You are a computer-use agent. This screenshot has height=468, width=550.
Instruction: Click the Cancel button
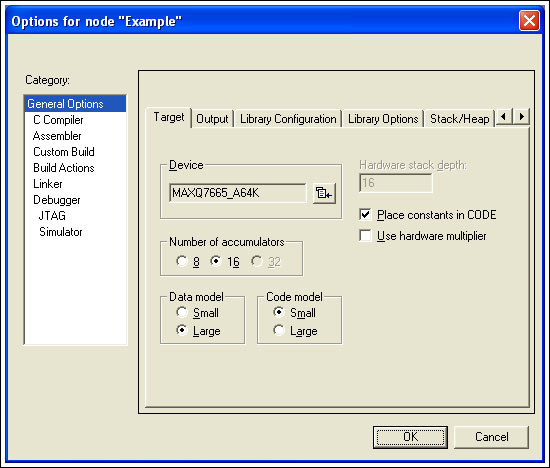click(x=491, y=437)
